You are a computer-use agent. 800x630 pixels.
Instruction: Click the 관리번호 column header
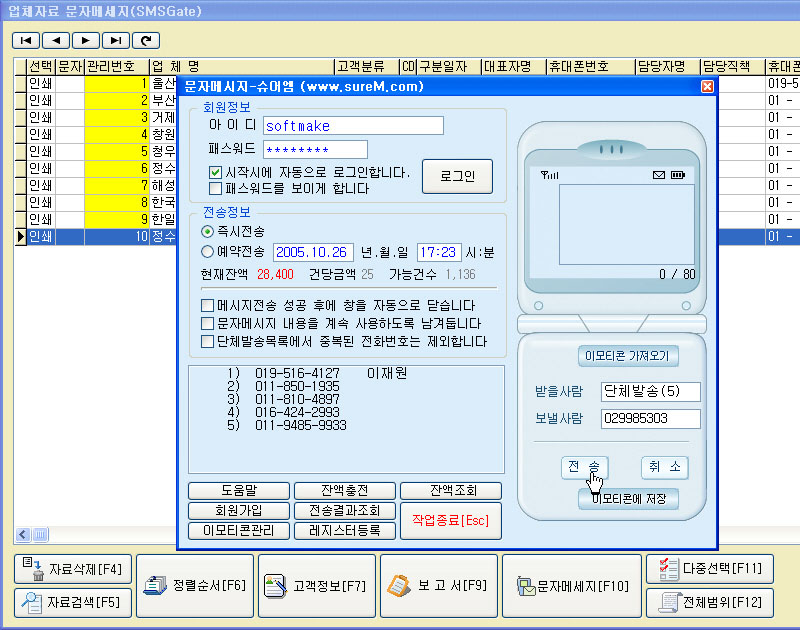pyautogui.click(x=117, y=66)
